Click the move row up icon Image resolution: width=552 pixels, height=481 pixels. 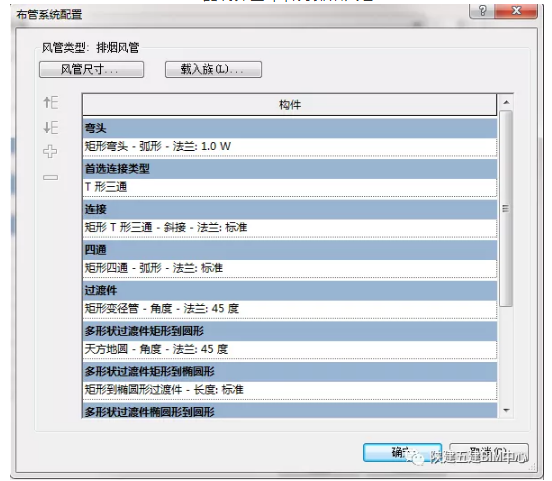51,102
